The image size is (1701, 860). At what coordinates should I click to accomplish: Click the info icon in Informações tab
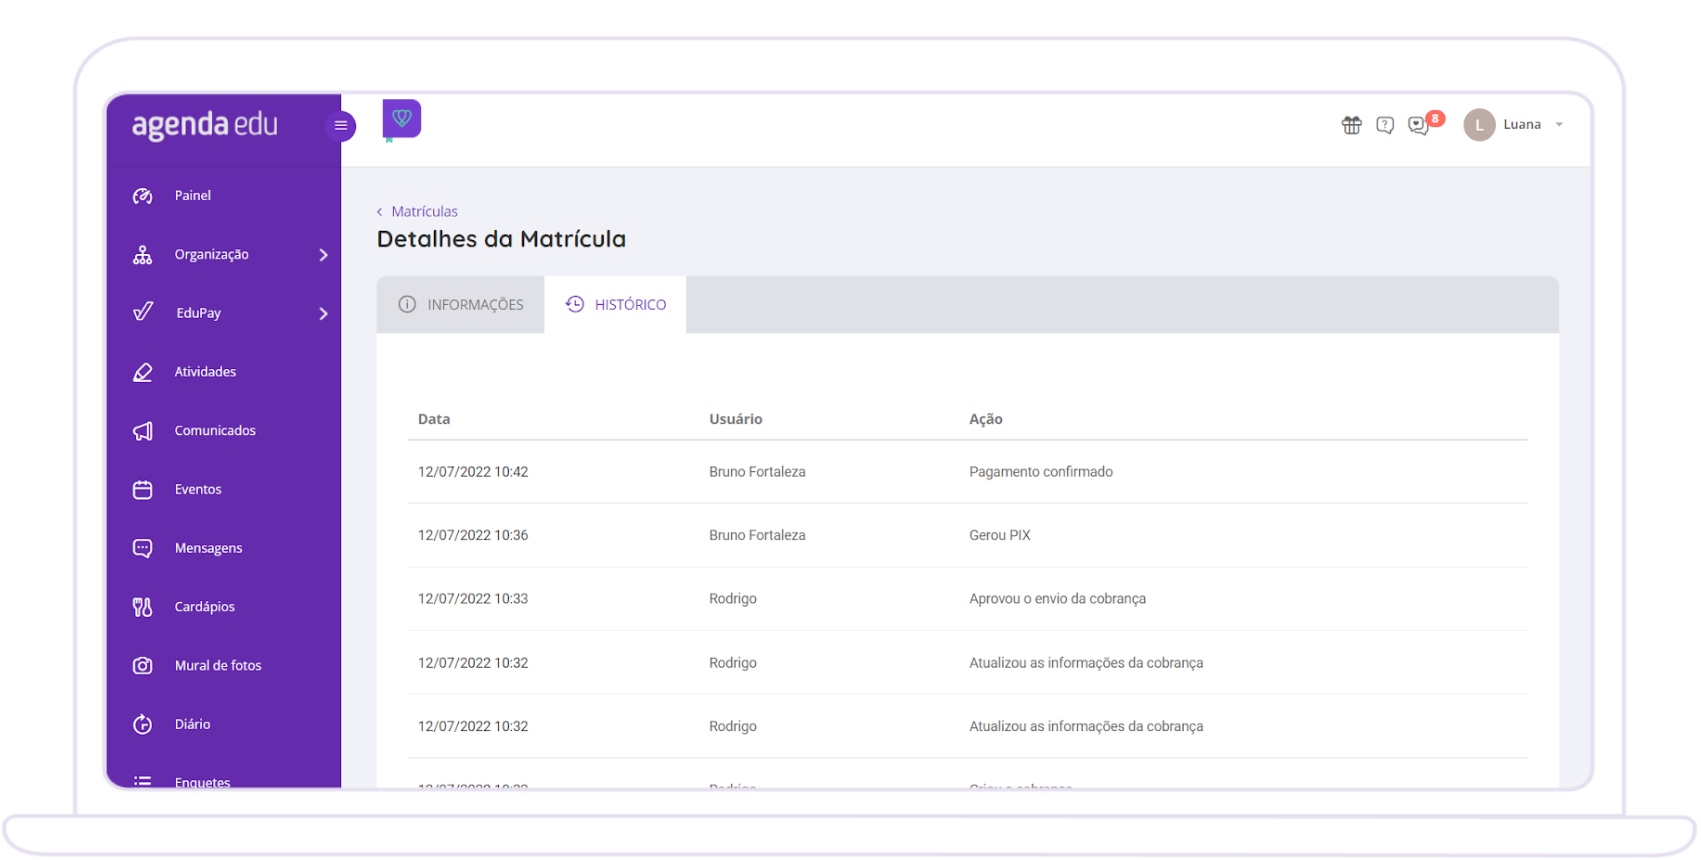coord(407,304)
